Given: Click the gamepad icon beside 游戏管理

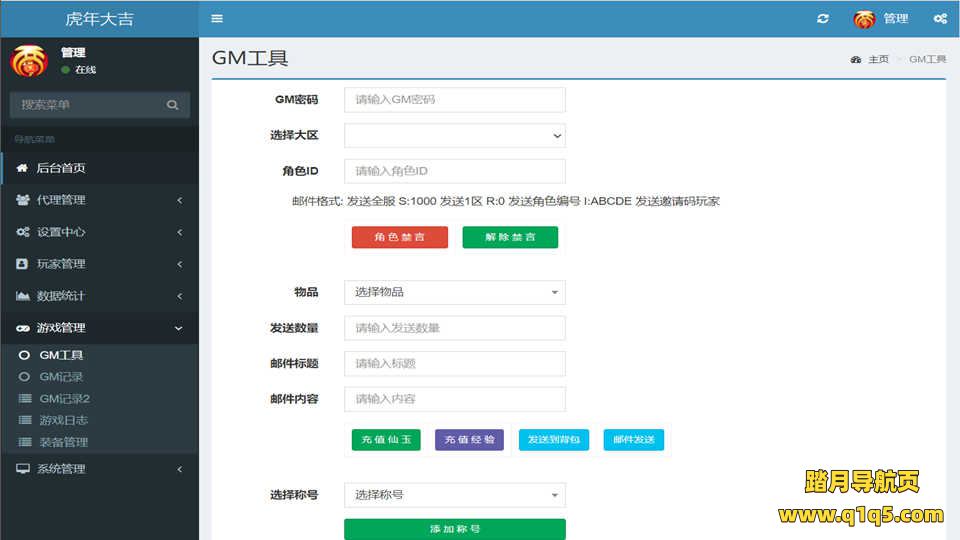Looking at the screenshot, I should [22, 328].
